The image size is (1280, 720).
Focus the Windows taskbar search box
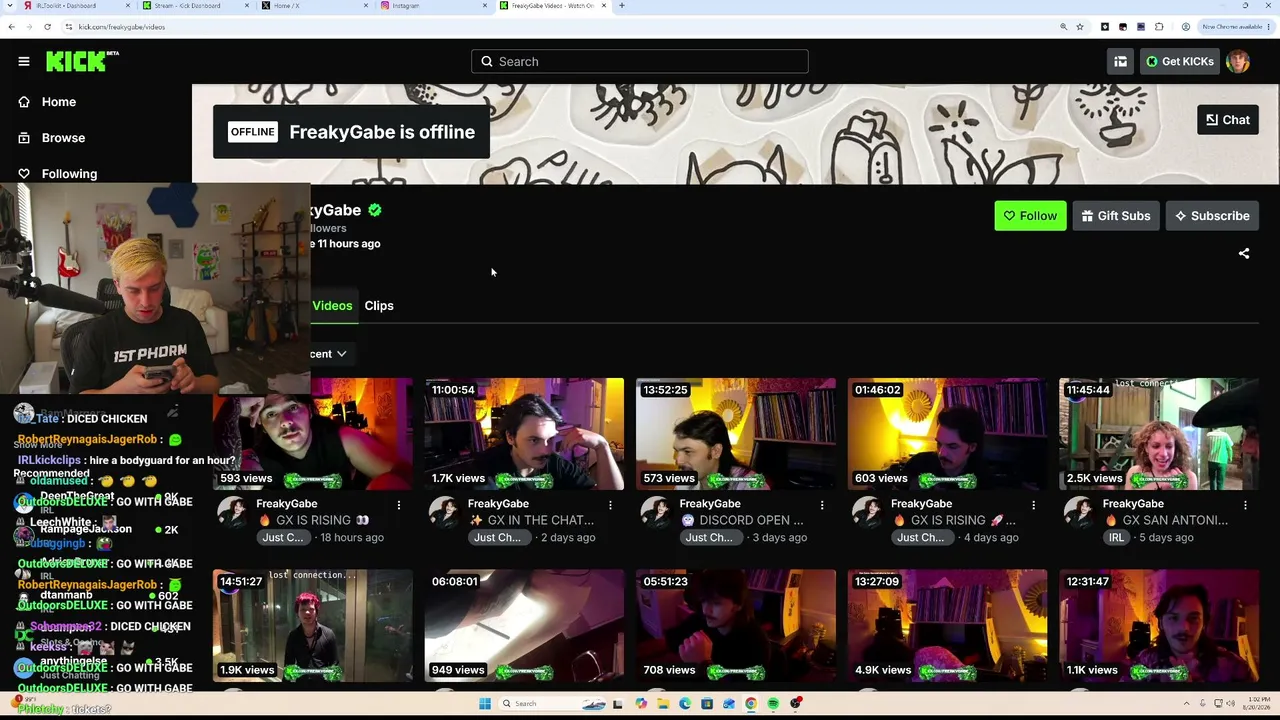[552, 704]
